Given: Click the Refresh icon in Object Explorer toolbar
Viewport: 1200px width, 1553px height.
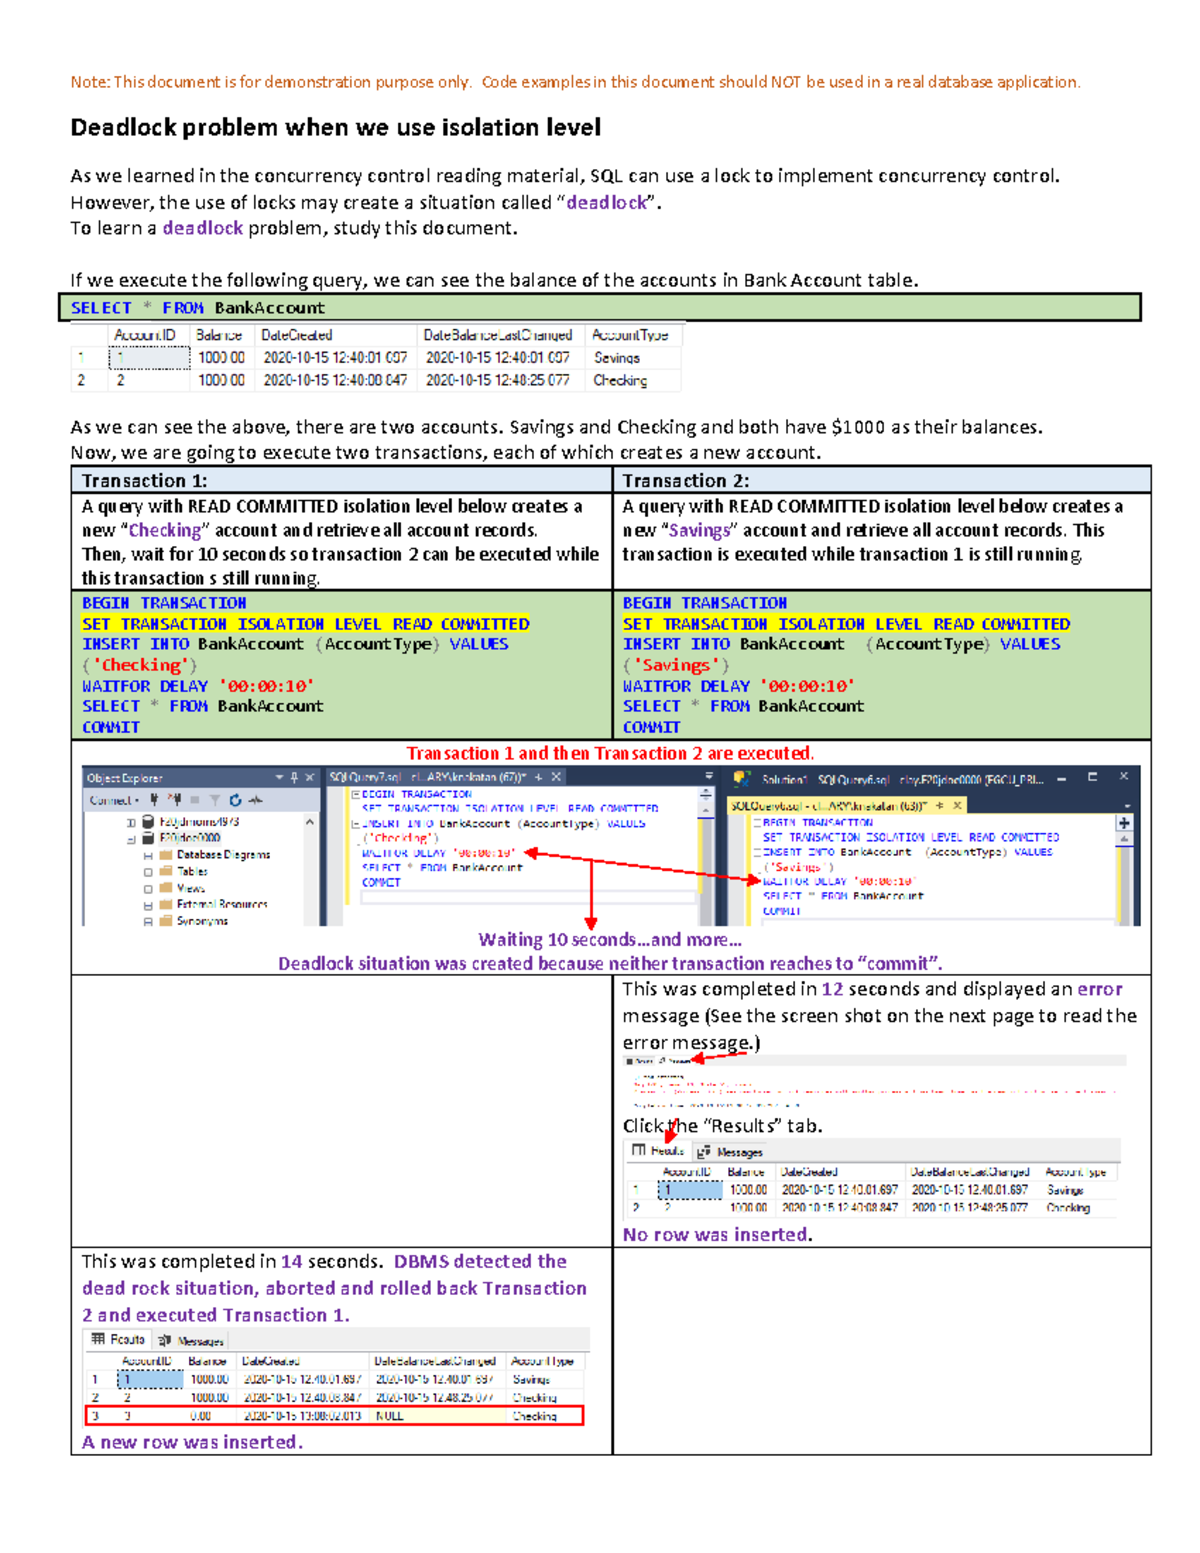Looking at the screenshot, I should (x=236, y=800).
